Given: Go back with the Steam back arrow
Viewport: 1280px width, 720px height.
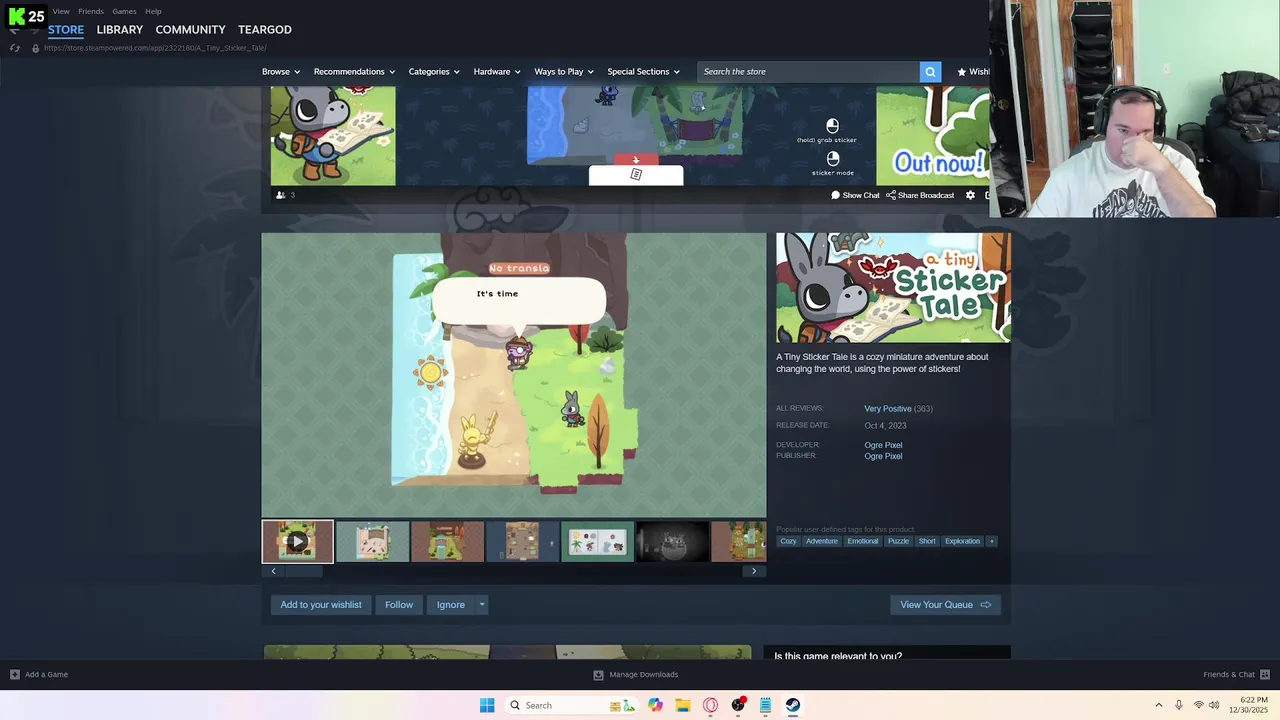Looking at the screenshot, I should [x=14, y=31].
